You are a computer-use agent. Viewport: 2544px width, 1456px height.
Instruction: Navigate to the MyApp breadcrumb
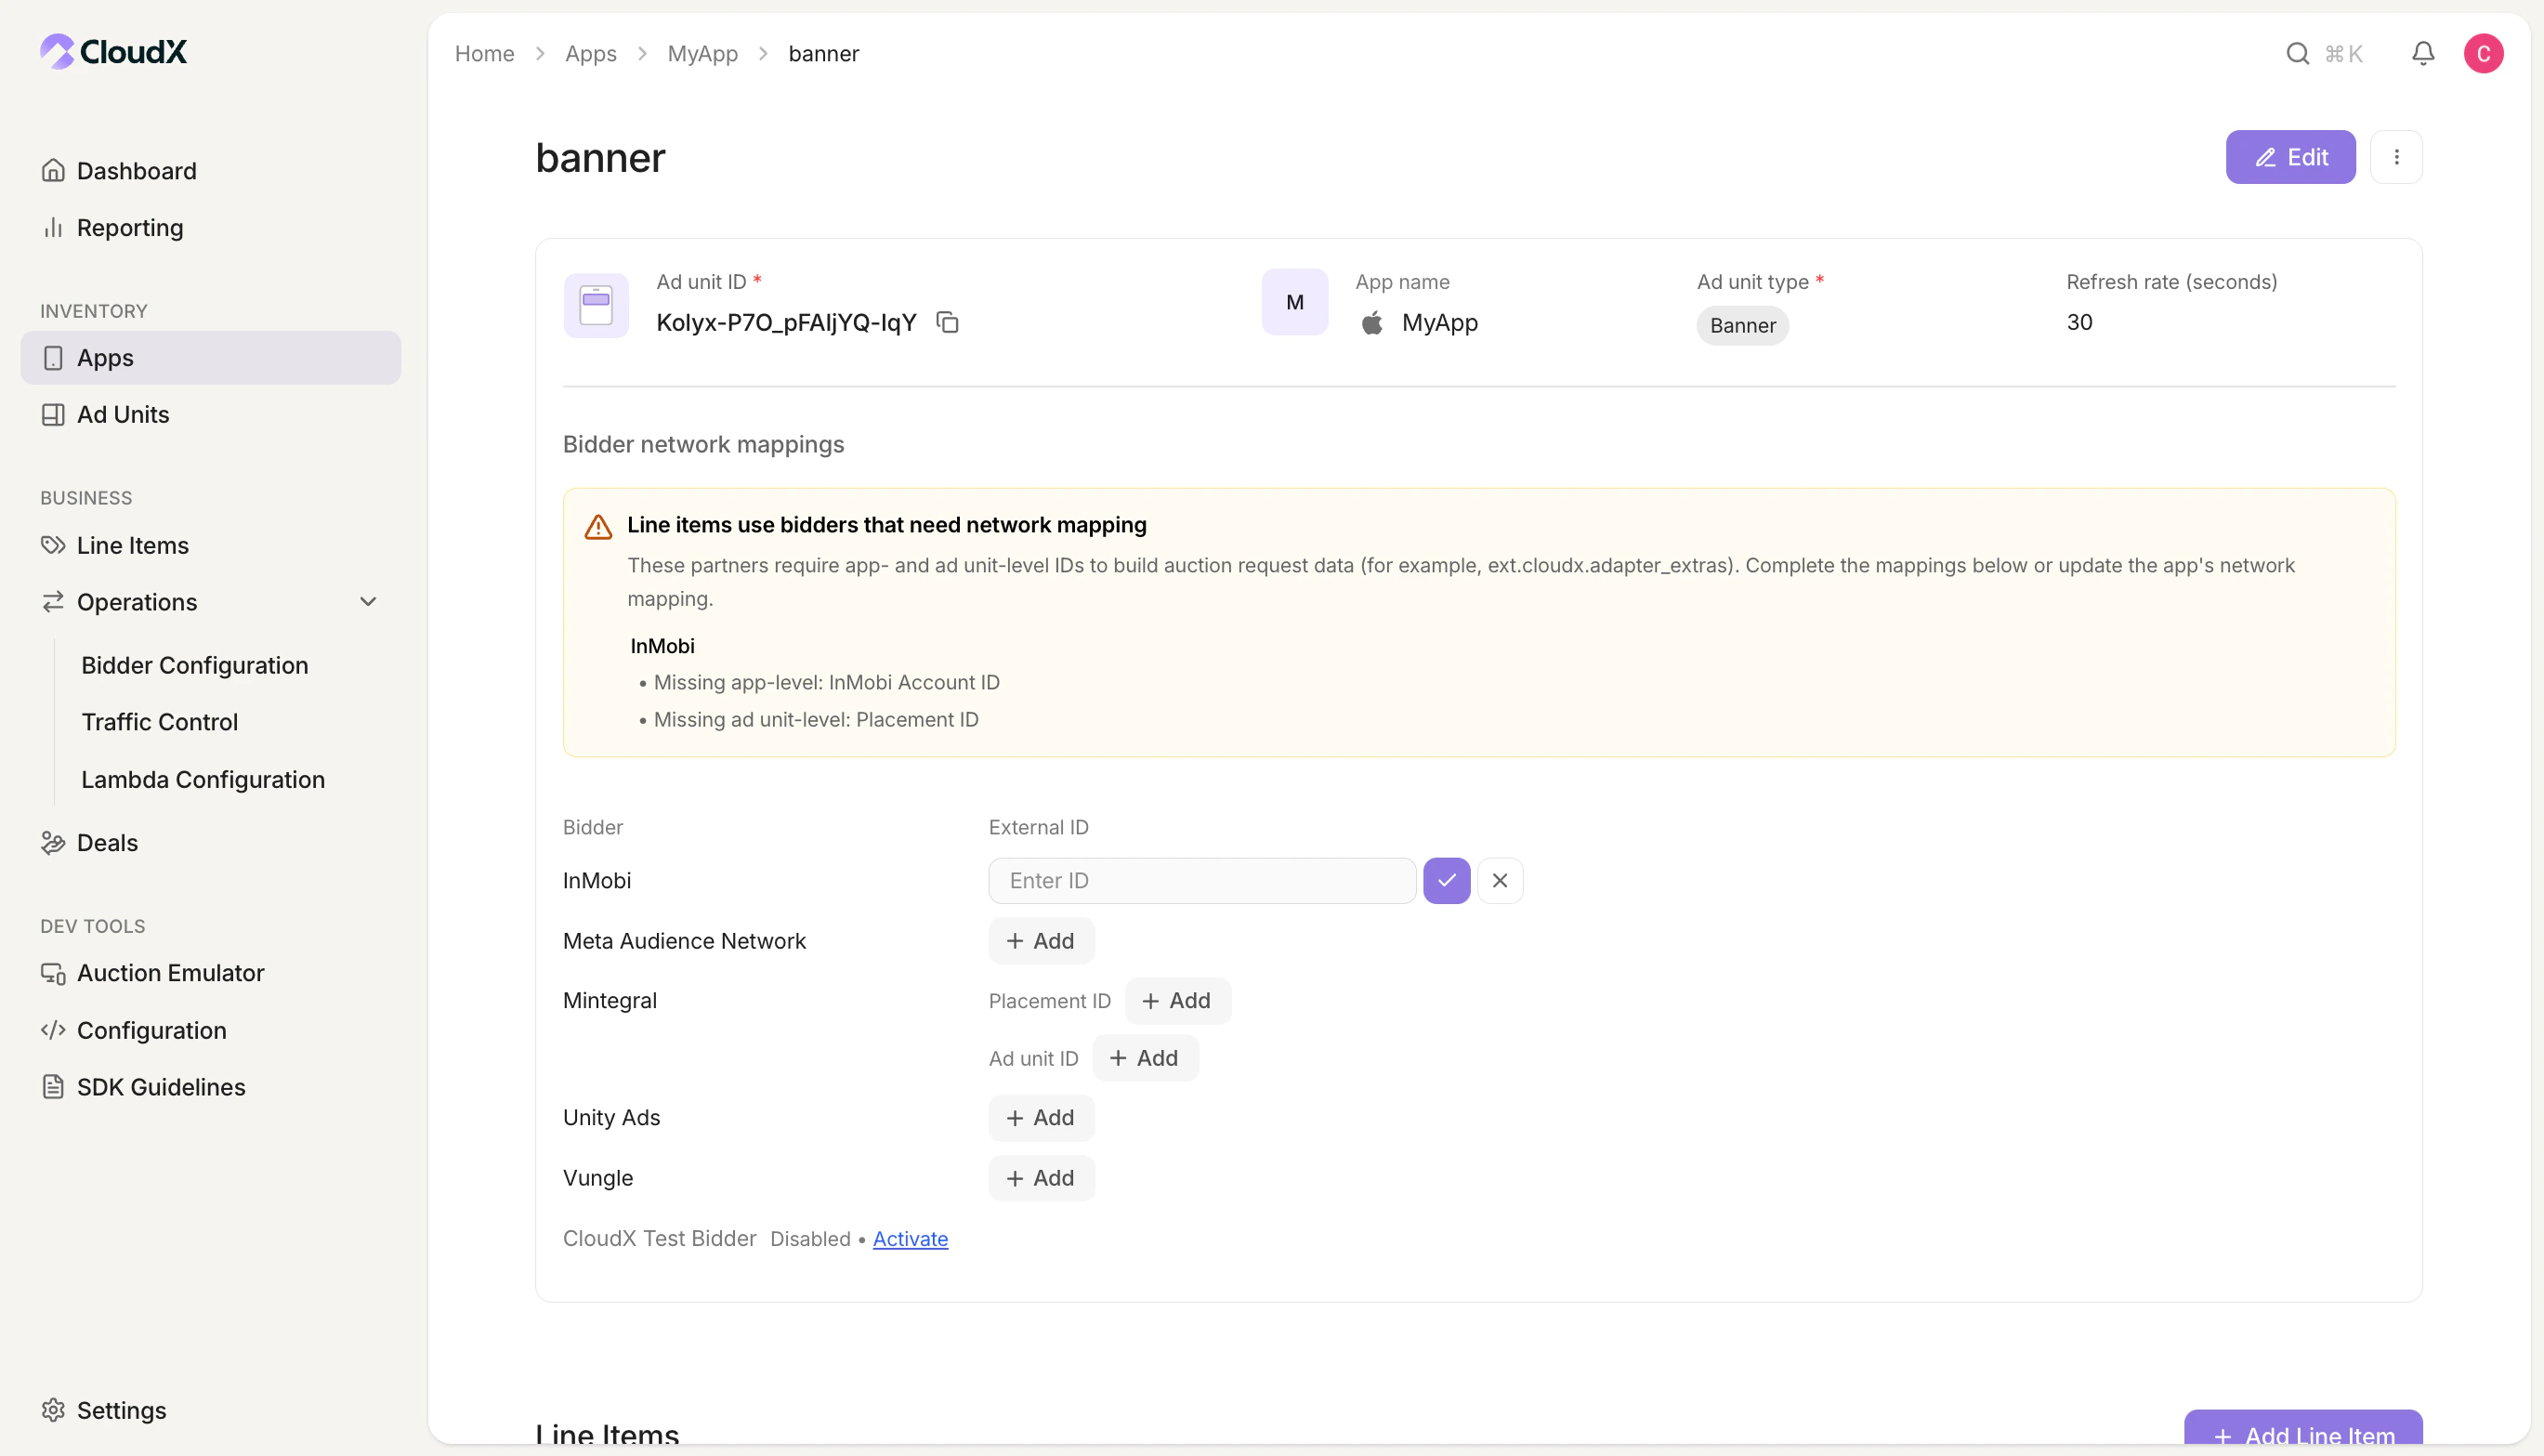(702, 53)
